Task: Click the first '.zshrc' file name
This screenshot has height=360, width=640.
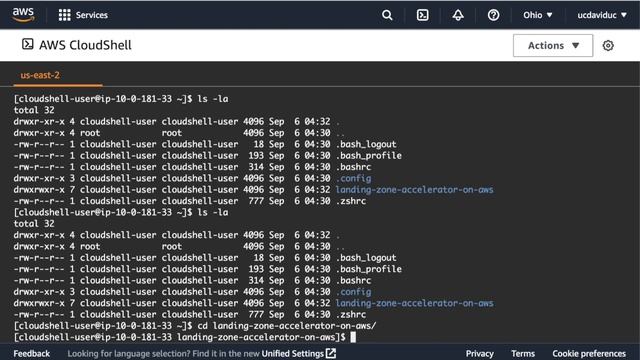Action: point(351,201)
